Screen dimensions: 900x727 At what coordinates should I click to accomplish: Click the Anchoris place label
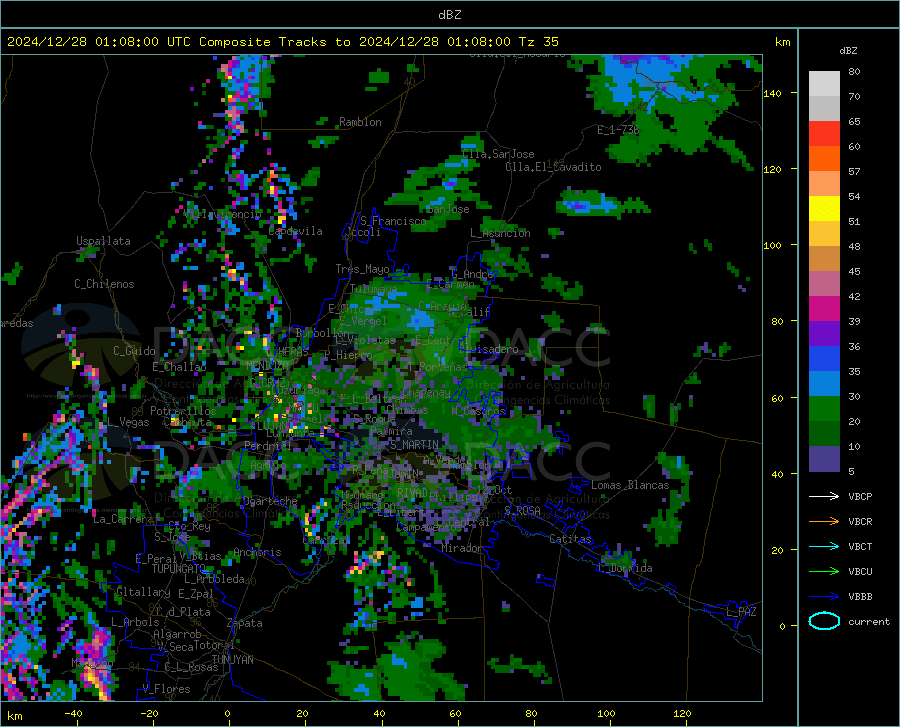pos(257,553)
